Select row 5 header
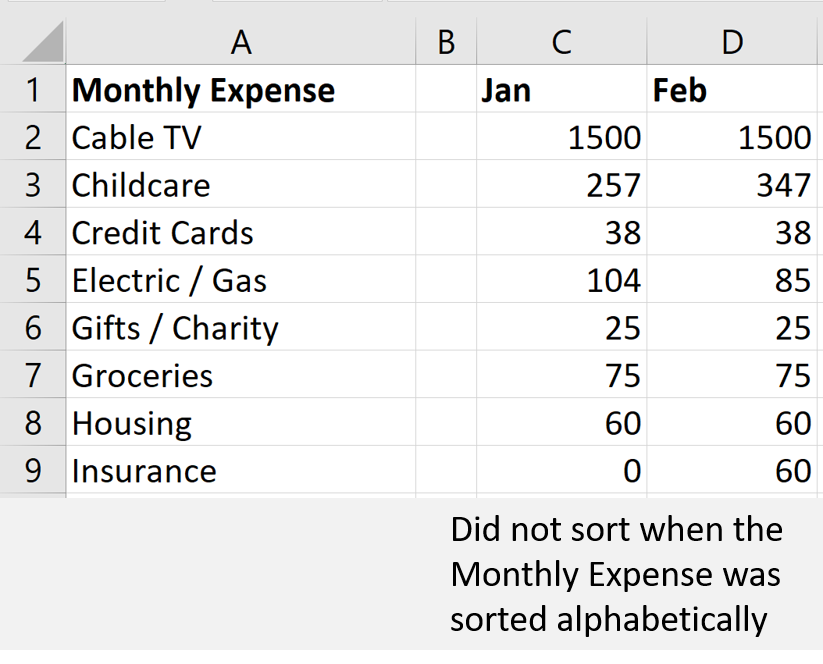Screen dimensions: 823x664 coord(33,280)
